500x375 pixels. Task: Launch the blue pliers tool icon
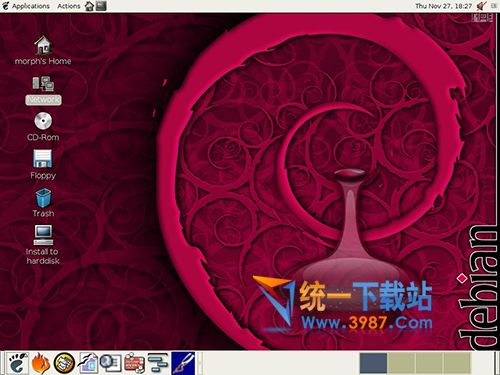[183, 363]
